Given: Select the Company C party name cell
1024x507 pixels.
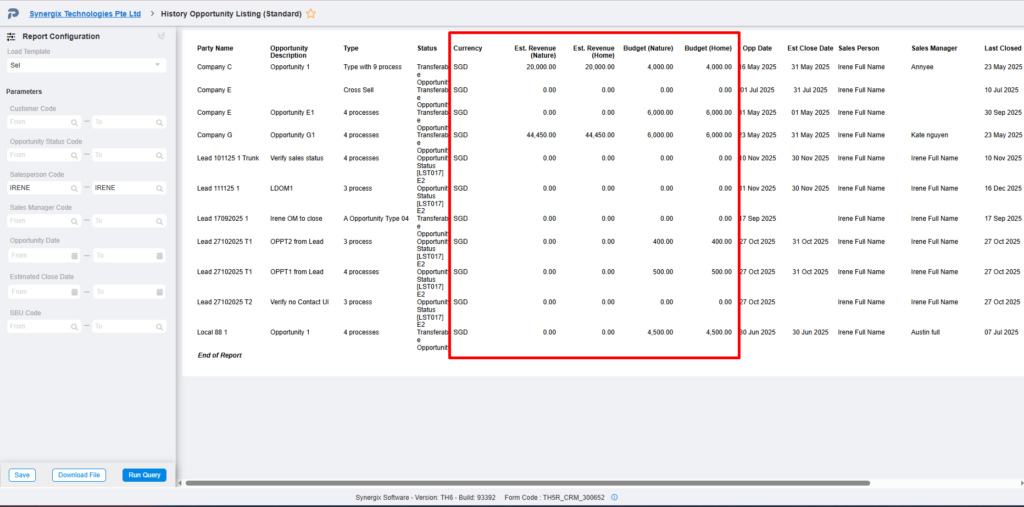Looking at the screenshot, I should tap(215, 67).
